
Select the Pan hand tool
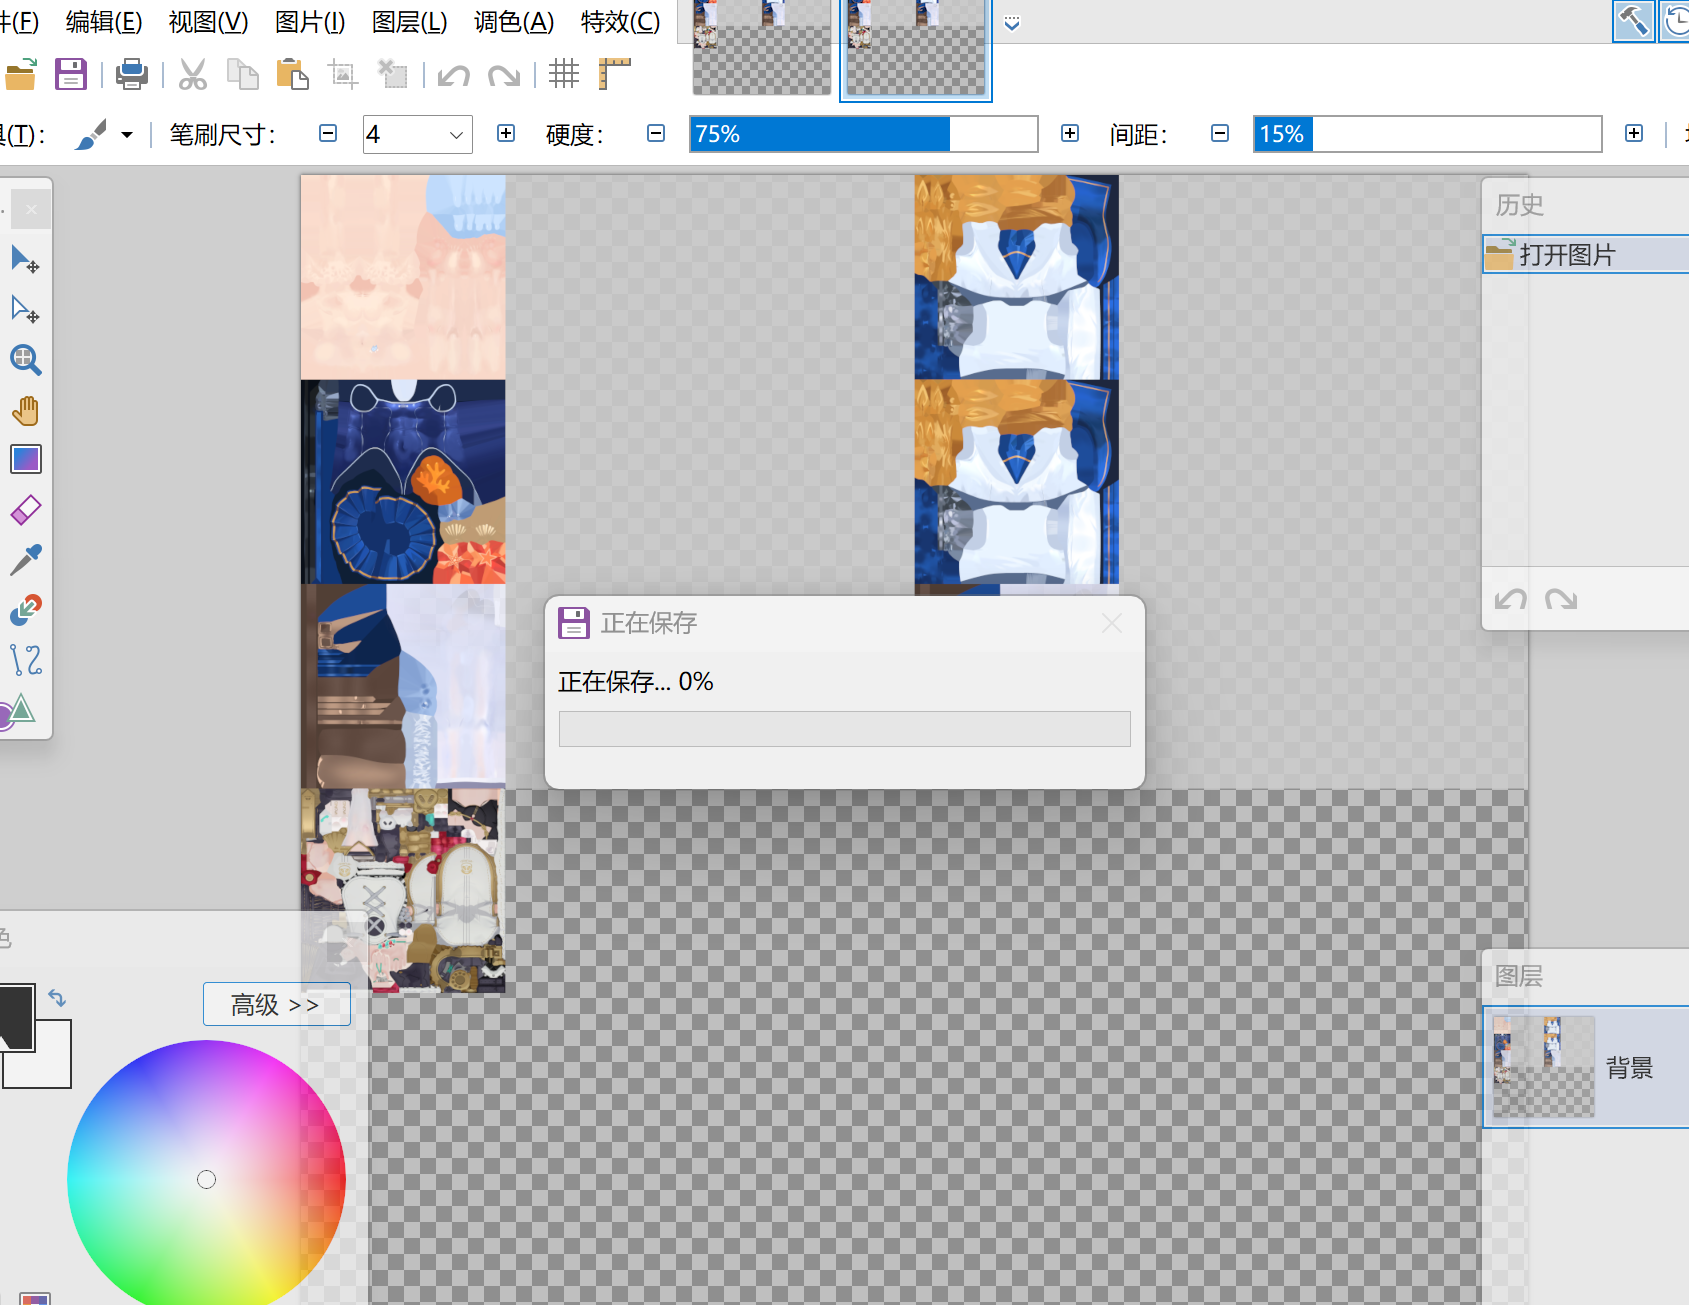[x=25, y=410]
